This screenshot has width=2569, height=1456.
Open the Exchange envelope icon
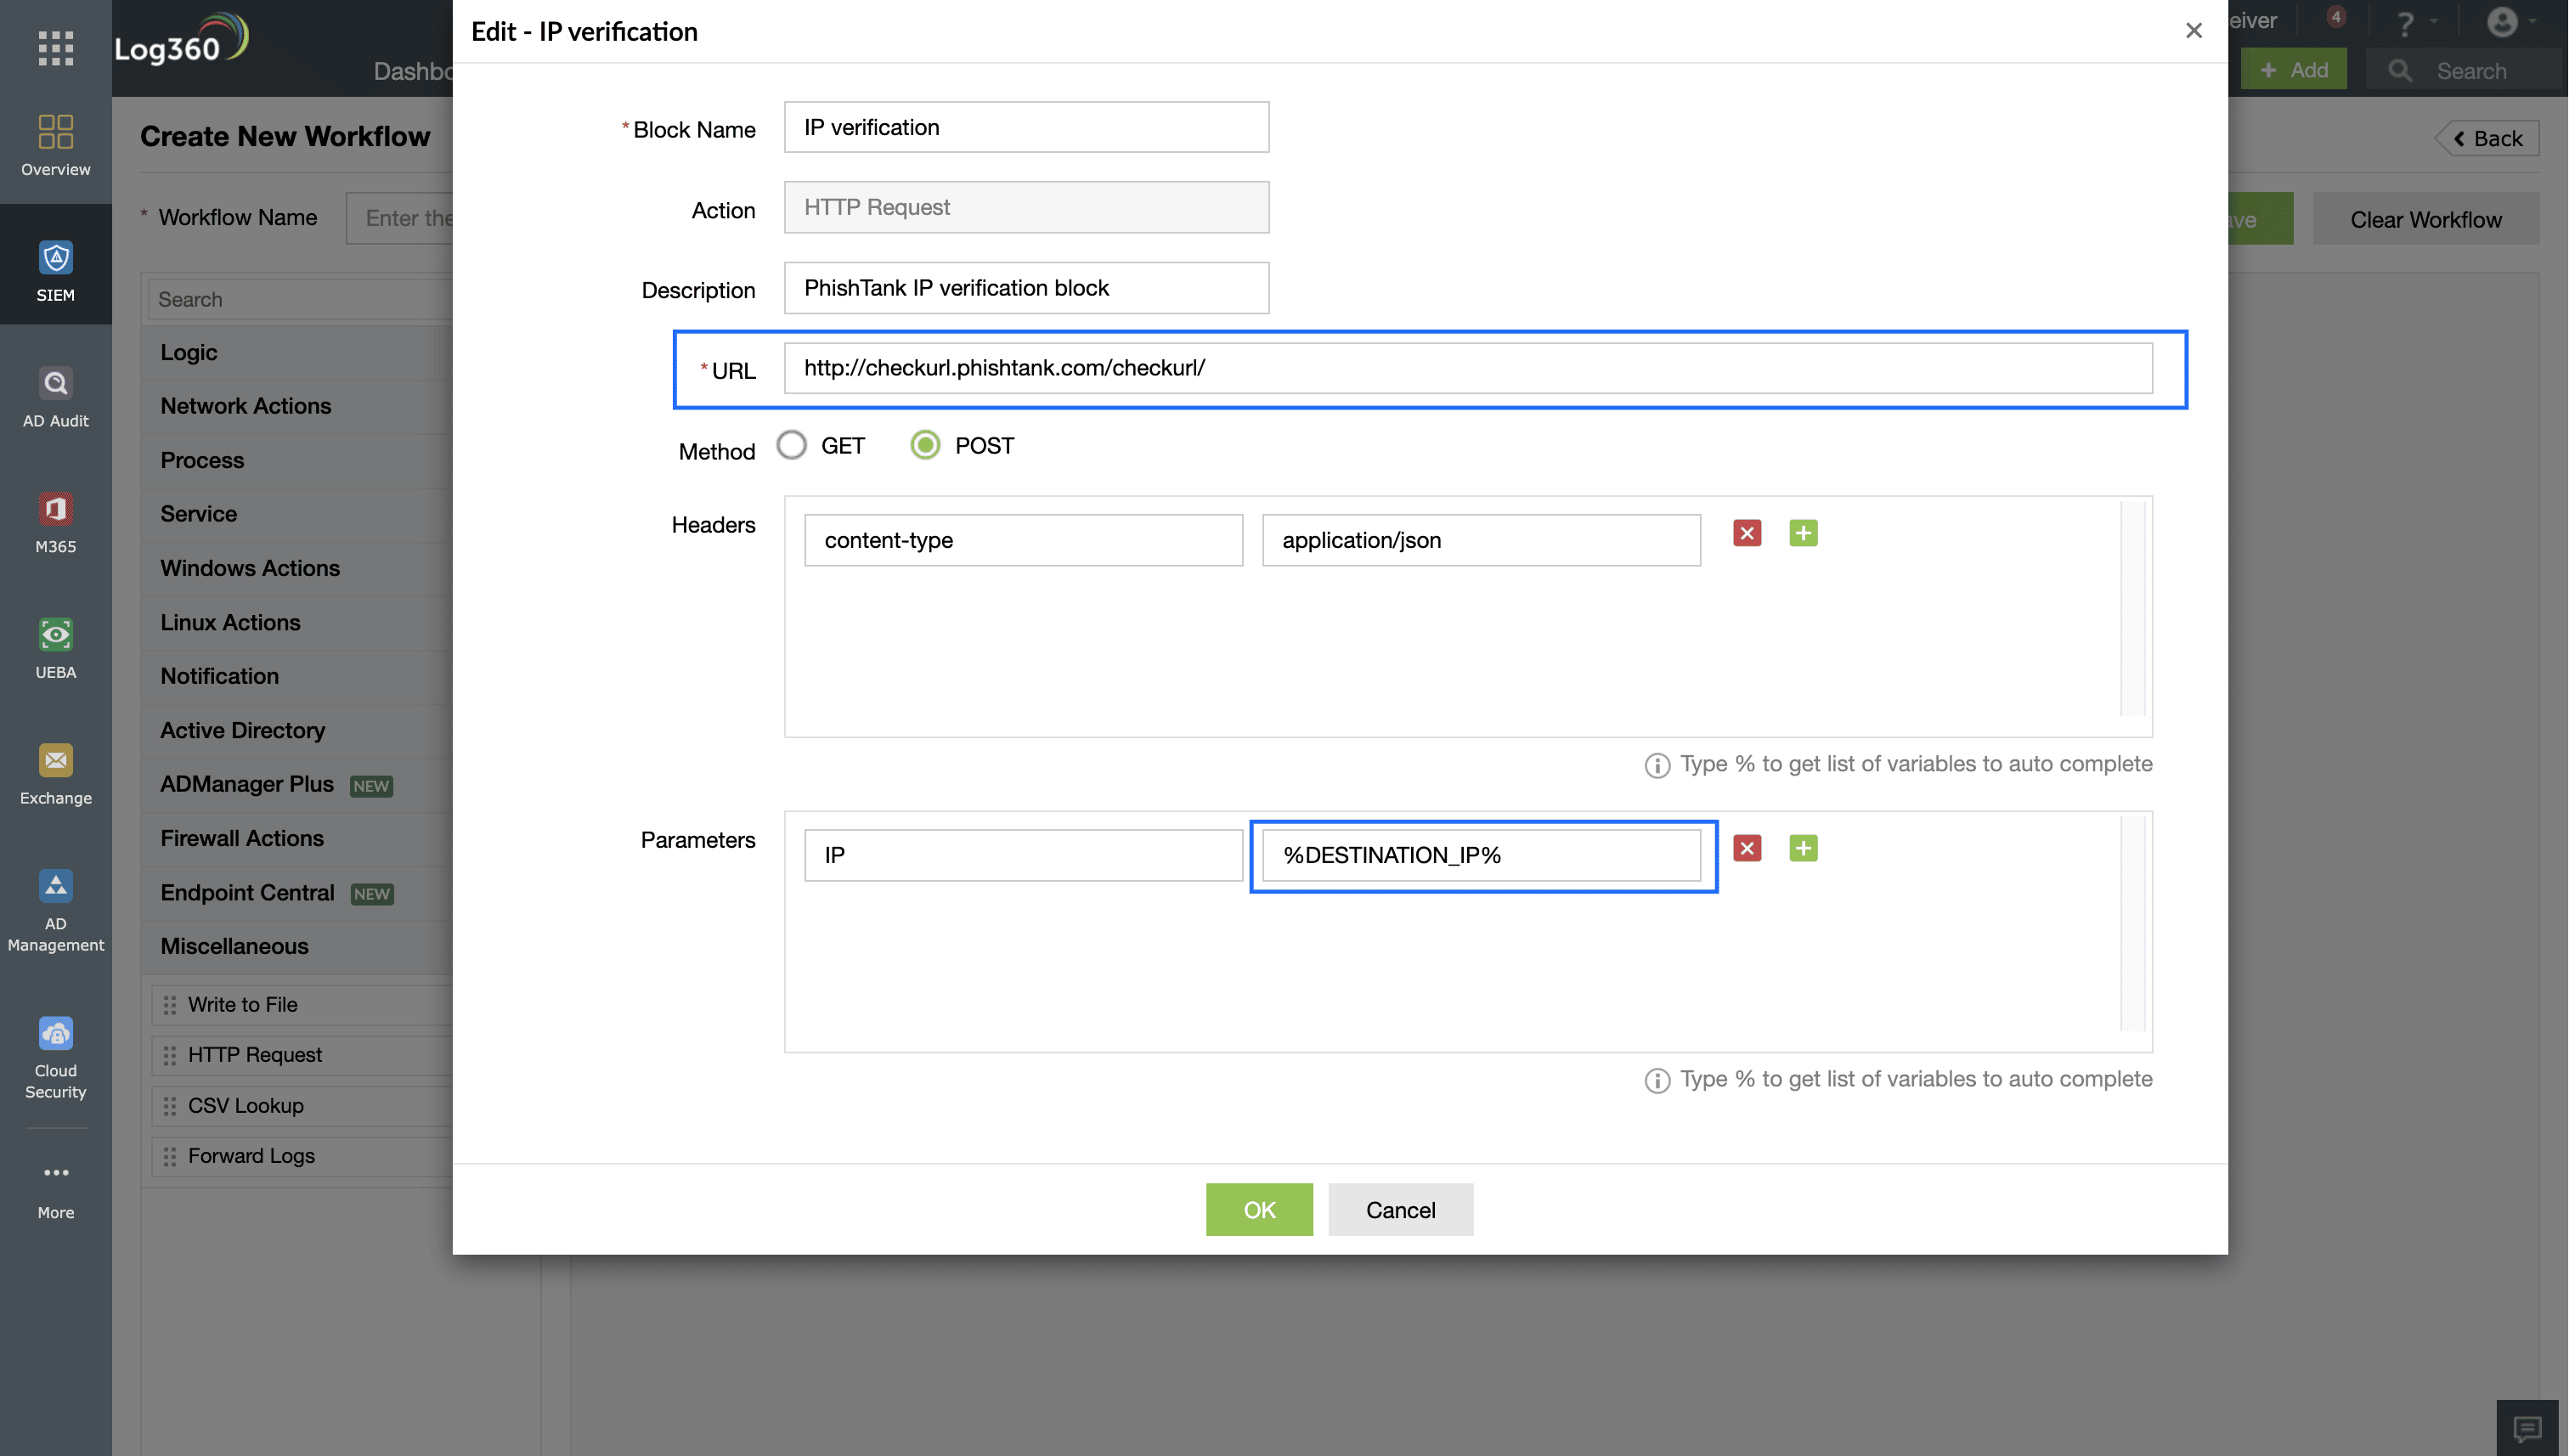pyautogui.click(x=56, y=761)
